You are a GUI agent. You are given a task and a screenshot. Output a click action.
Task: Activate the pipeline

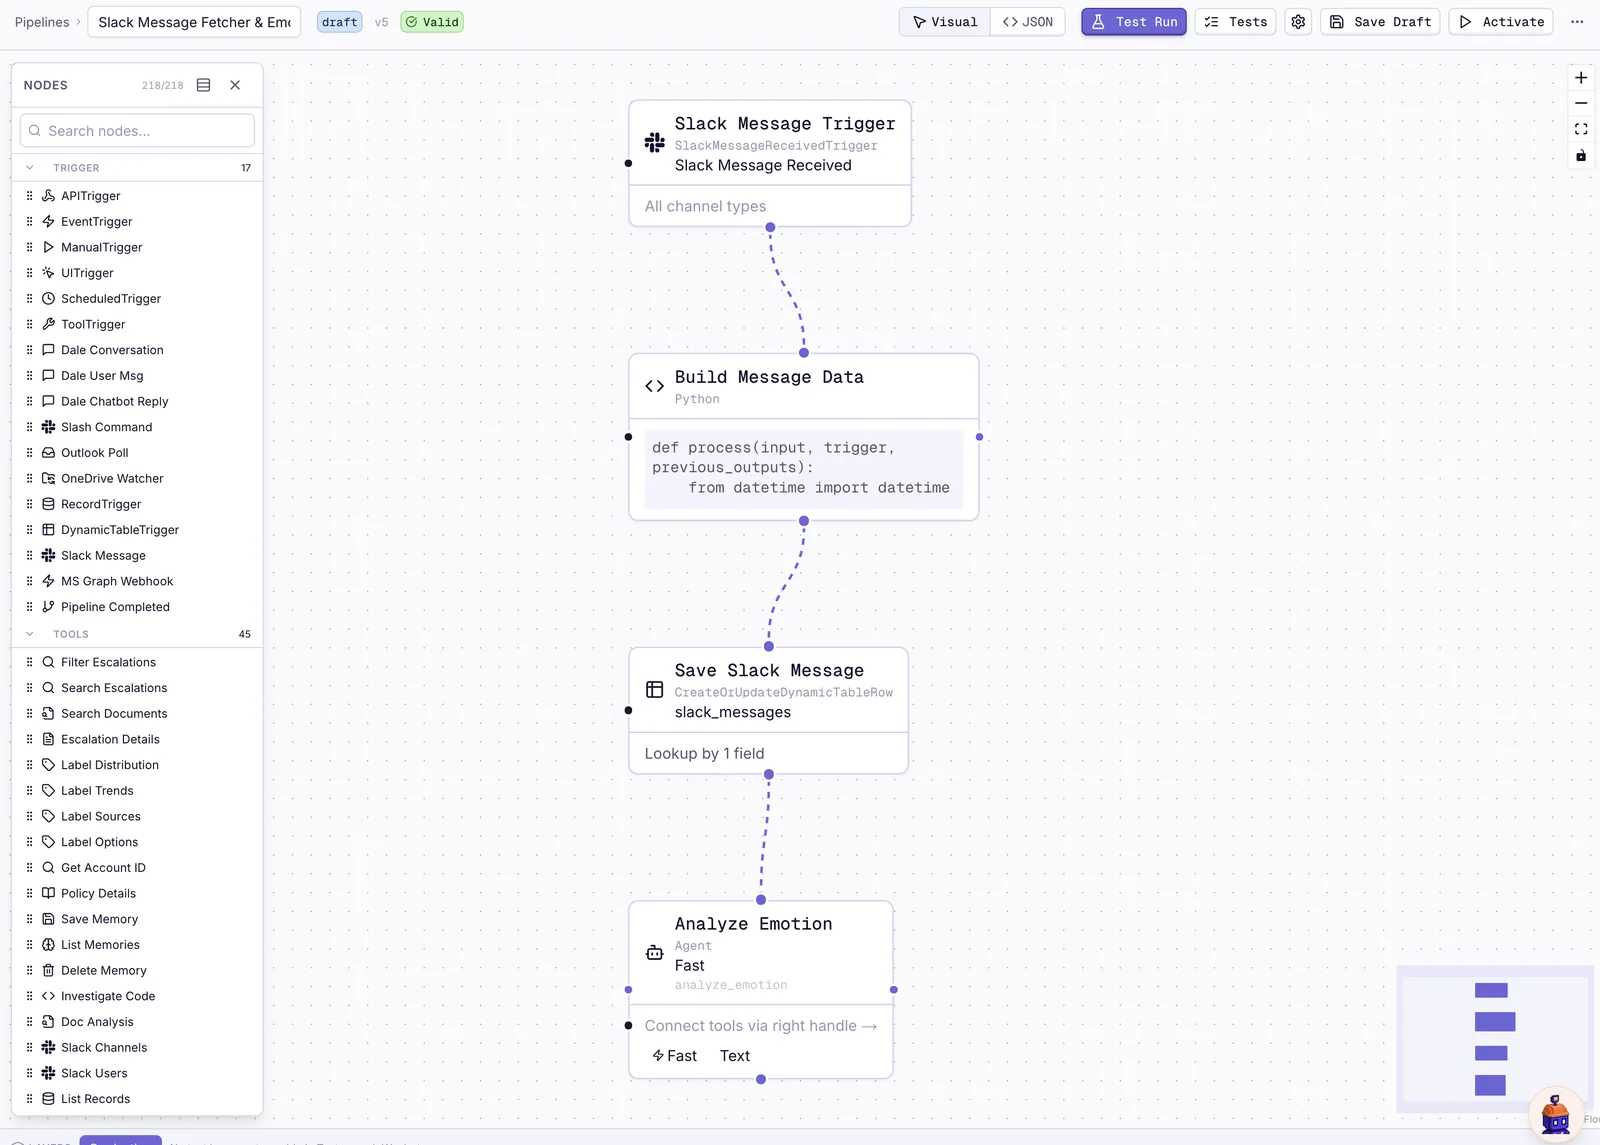[x=1501, y=22]
